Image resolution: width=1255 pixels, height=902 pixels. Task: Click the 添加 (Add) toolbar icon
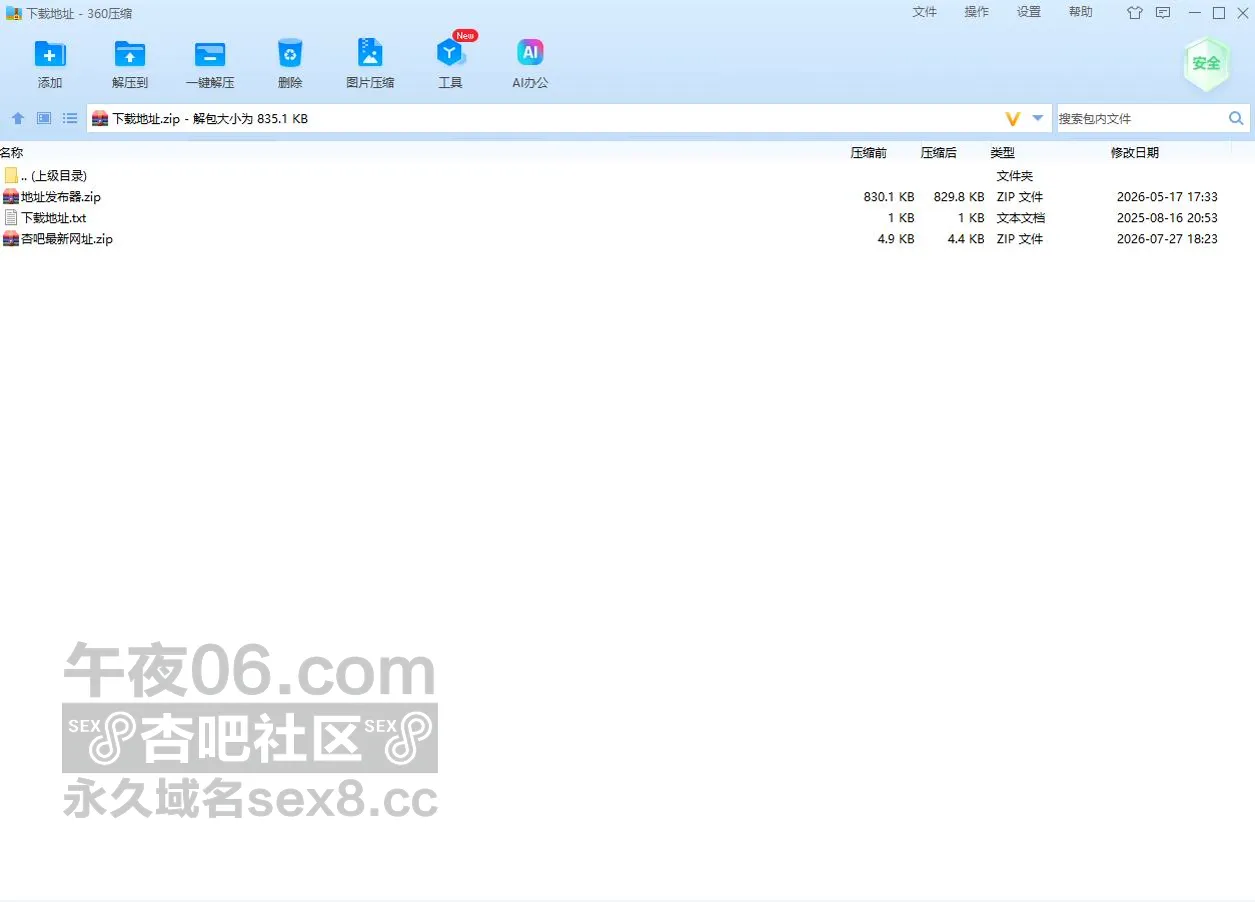[x=50, y=54]
